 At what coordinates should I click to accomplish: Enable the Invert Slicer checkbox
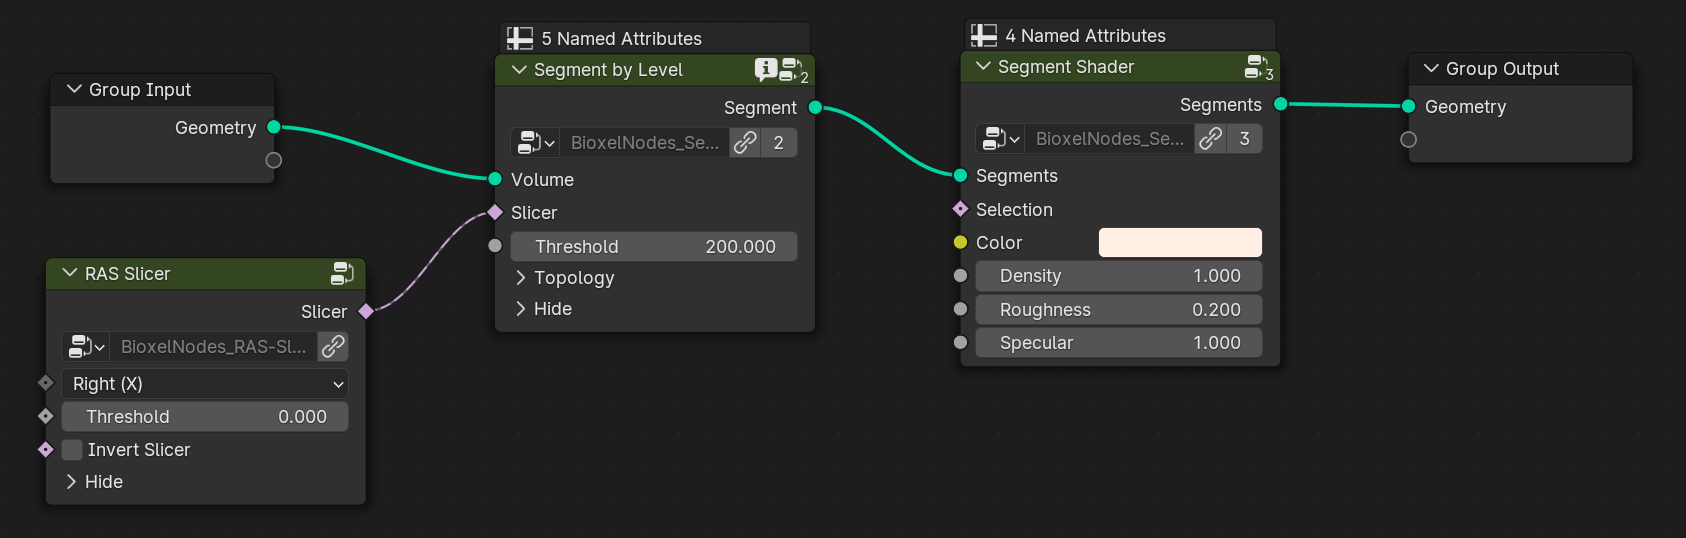pos(72,450)
